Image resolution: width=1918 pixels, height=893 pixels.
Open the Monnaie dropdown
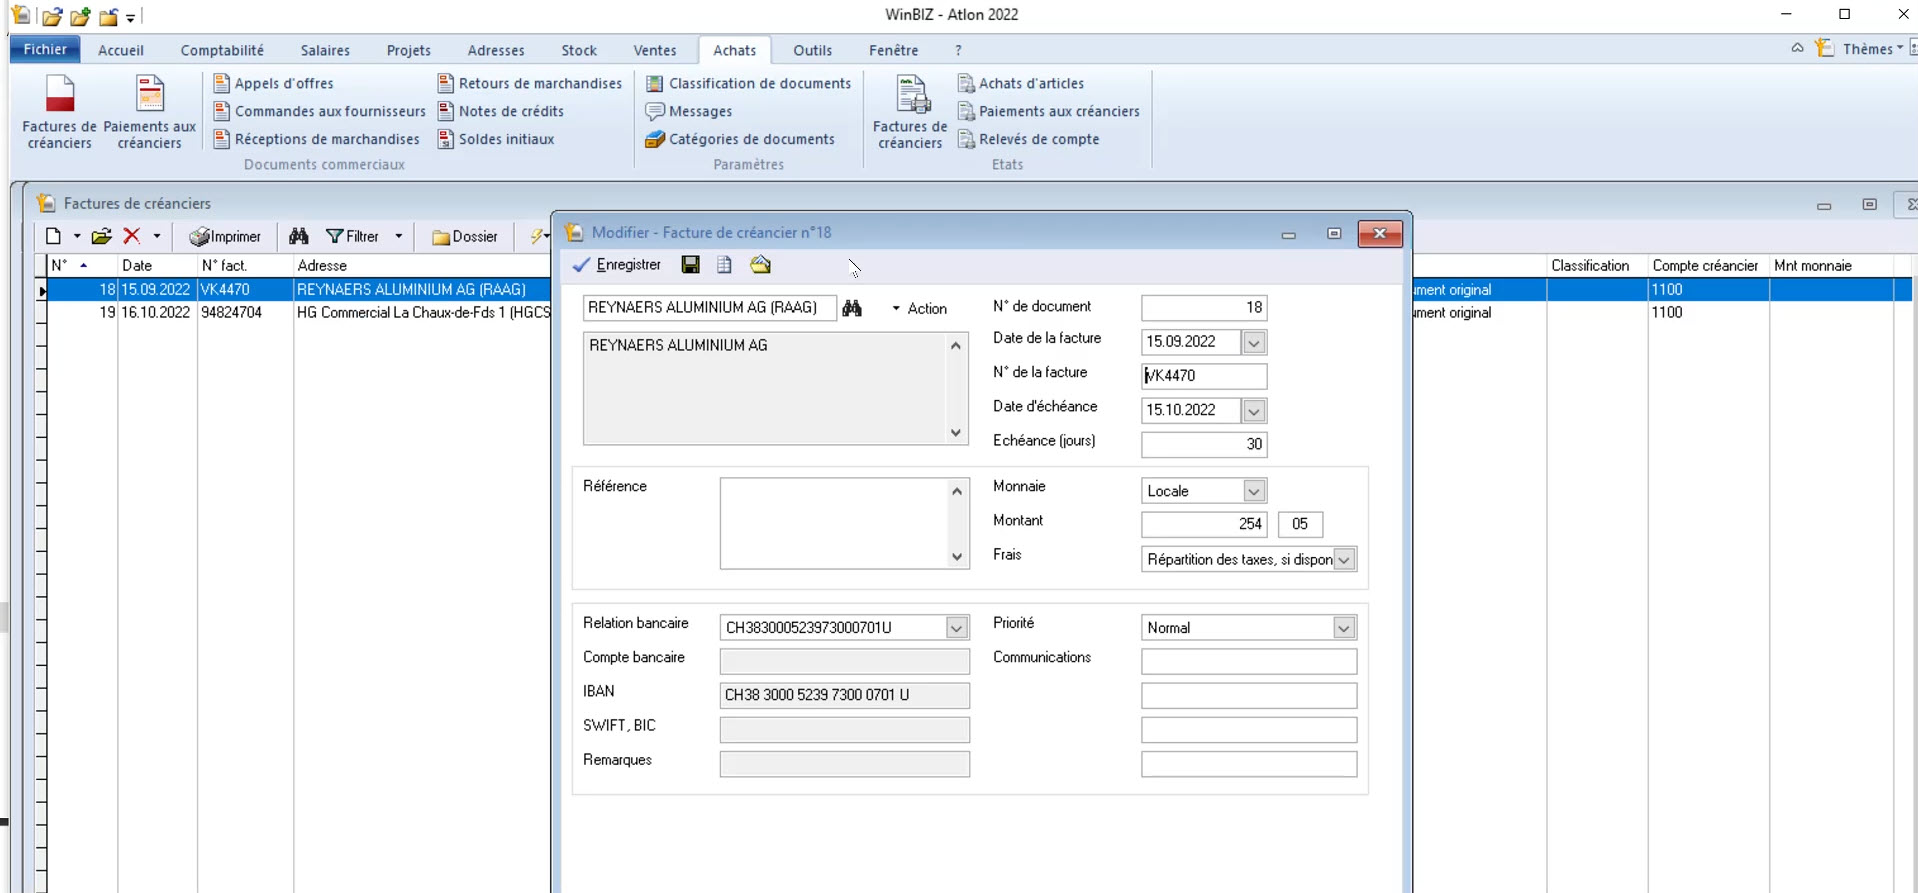coord(1254,491)
